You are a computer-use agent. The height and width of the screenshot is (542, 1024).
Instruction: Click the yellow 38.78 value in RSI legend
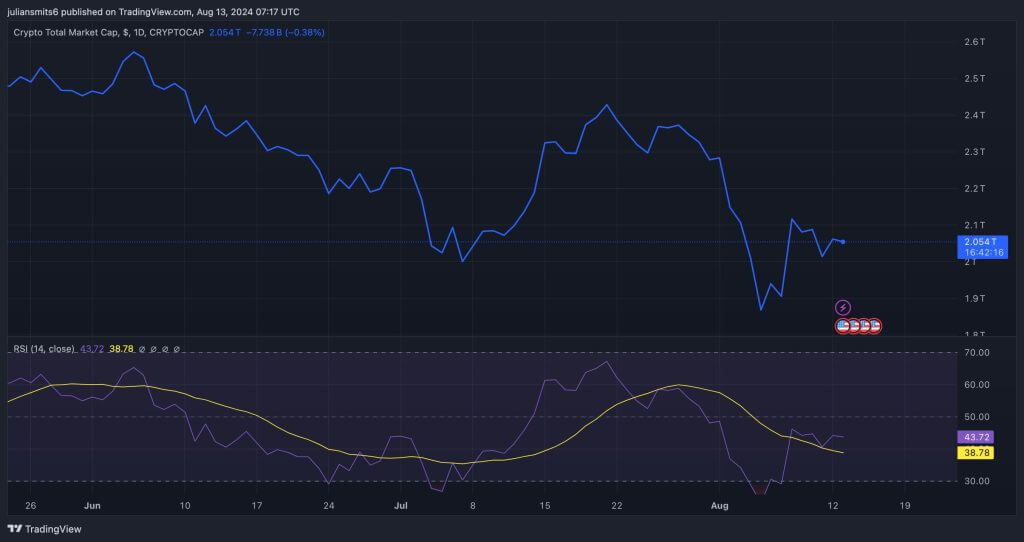click(x=121, y=349)
